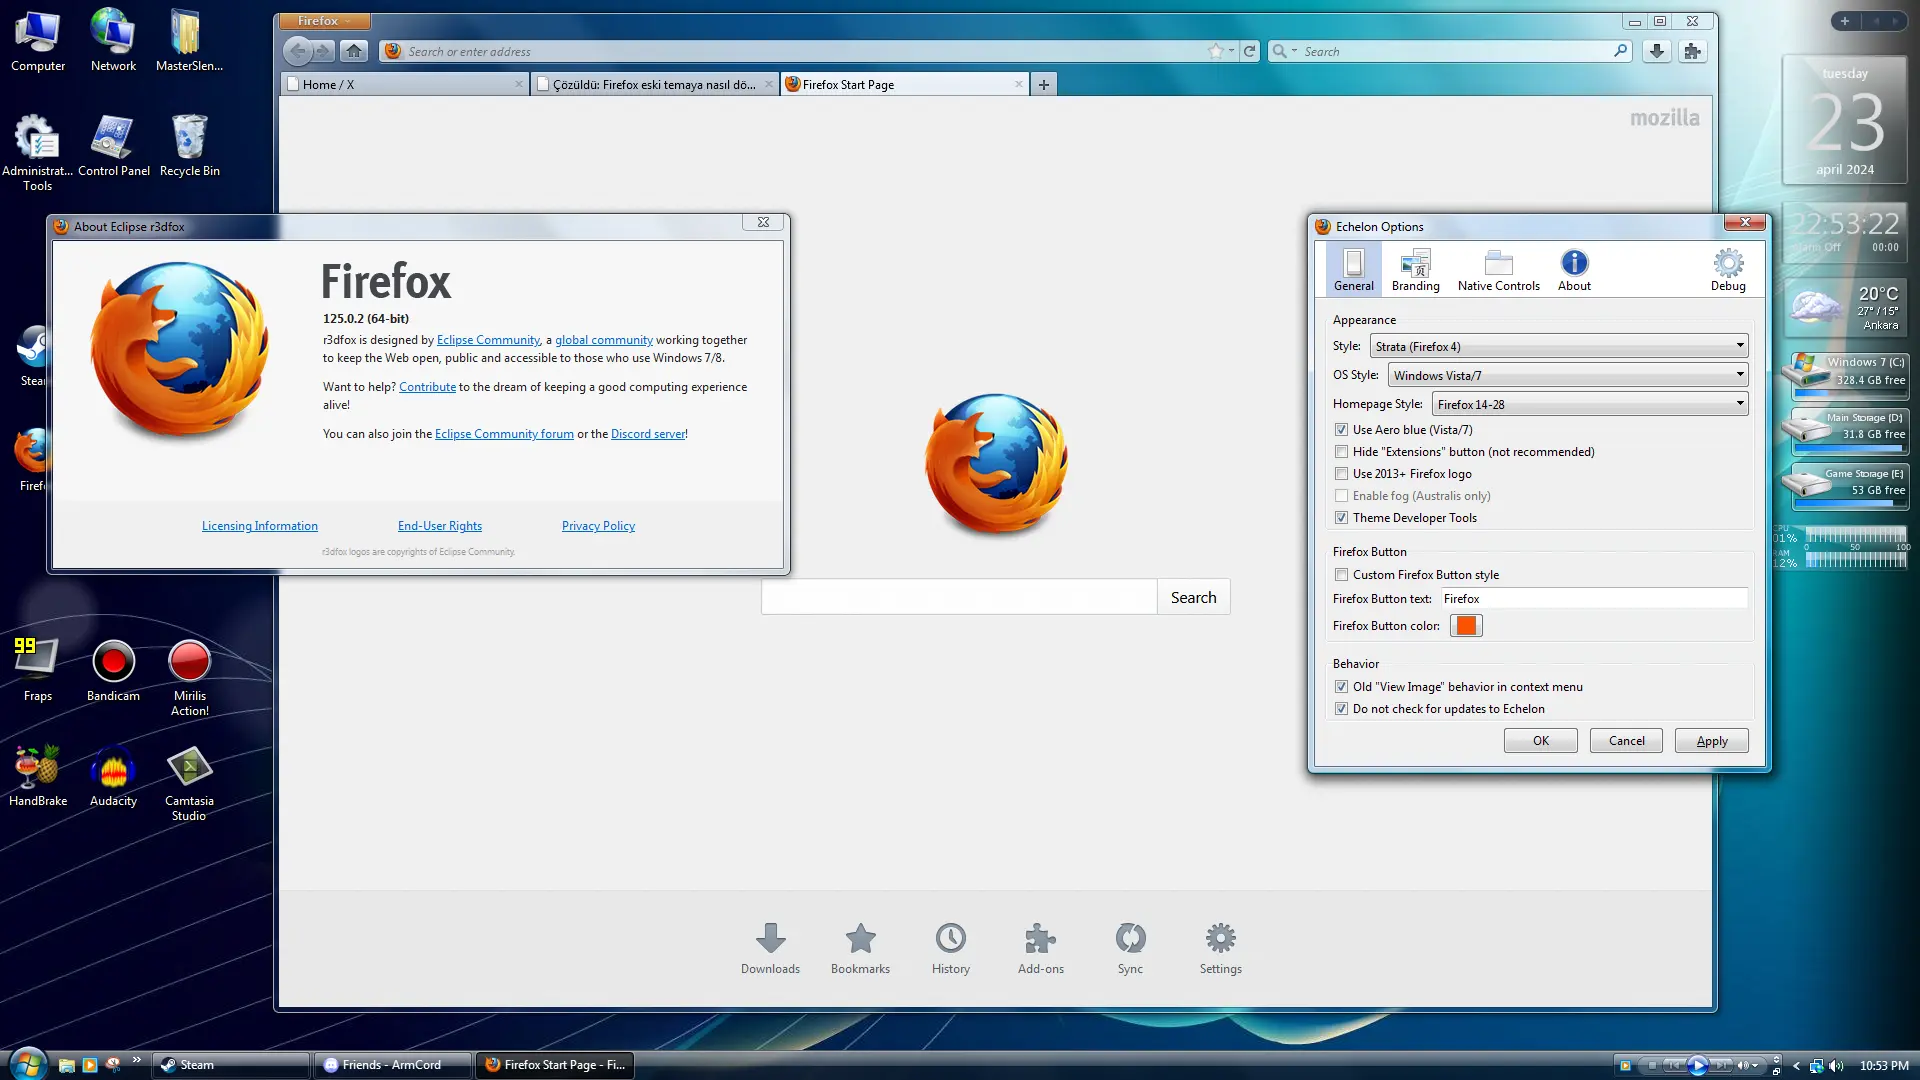Open the Native Controls options tab
This screenshot has height=1080, width=1920.
pos(1498,270)
